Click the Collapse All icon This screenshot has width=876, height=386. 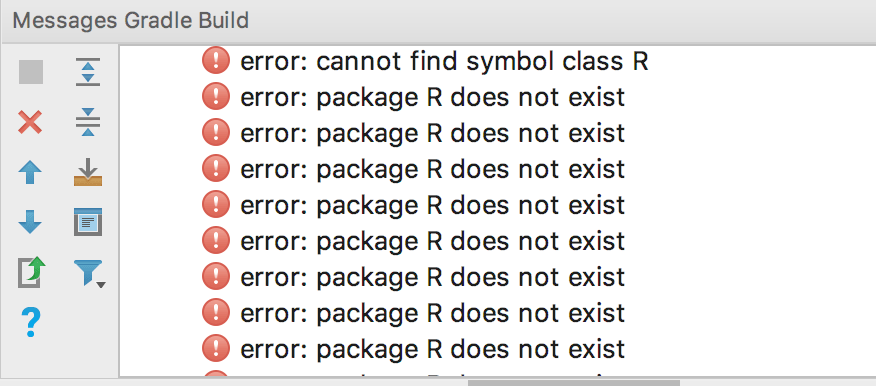click(88, 122)
